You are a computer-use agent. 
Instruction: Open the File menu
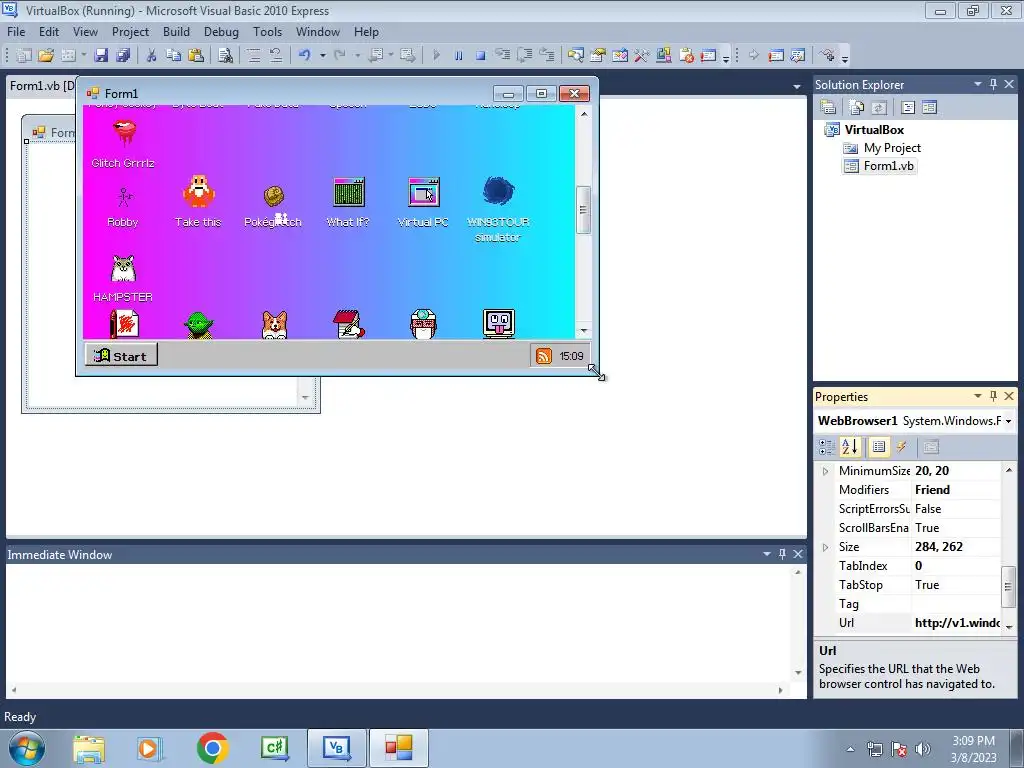point(16,31)
